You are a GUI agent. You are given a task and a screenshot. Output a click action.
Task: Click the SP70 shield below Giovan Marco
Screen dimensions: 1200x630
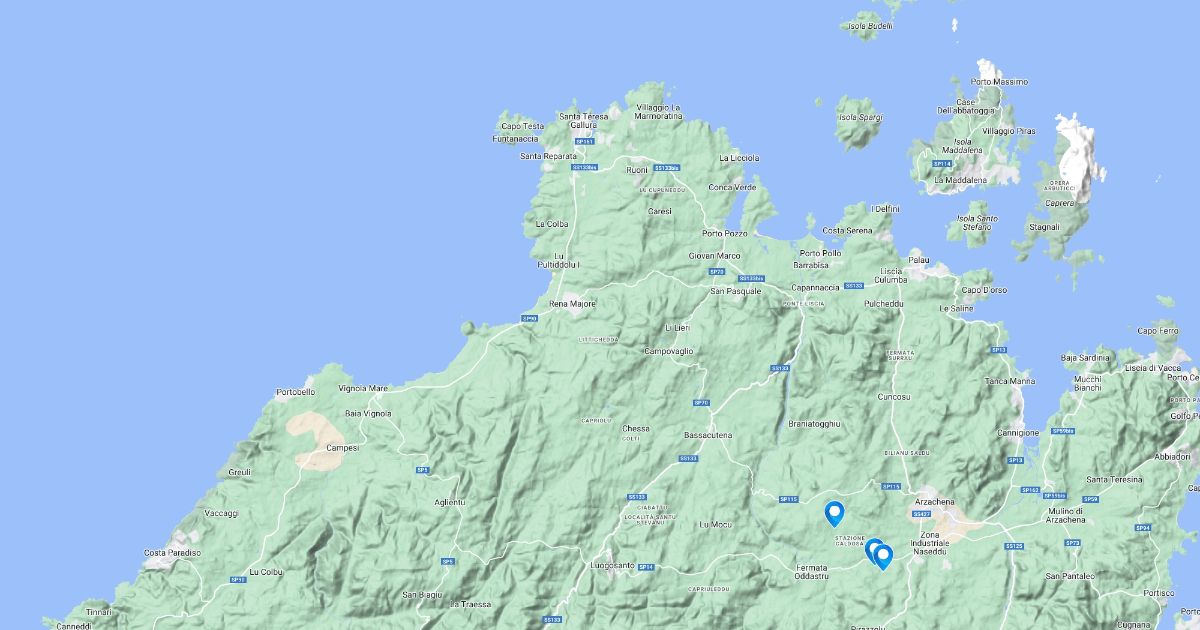click(716, 271)
